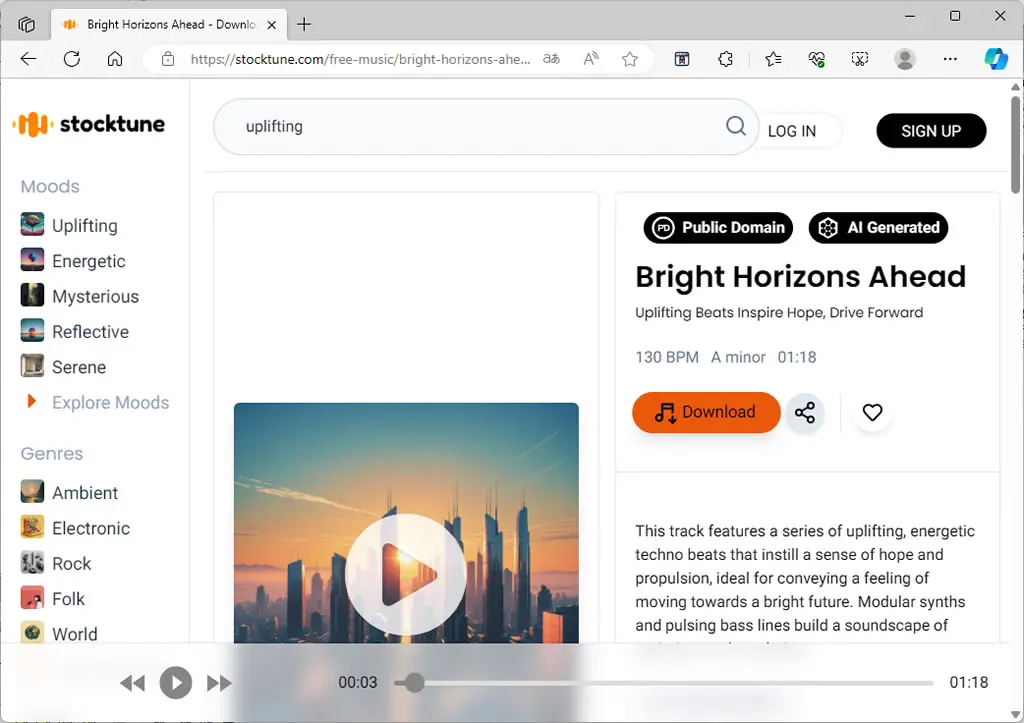
Task: Open the Copilot icon in the Edge toolbar
Action: 995,59
